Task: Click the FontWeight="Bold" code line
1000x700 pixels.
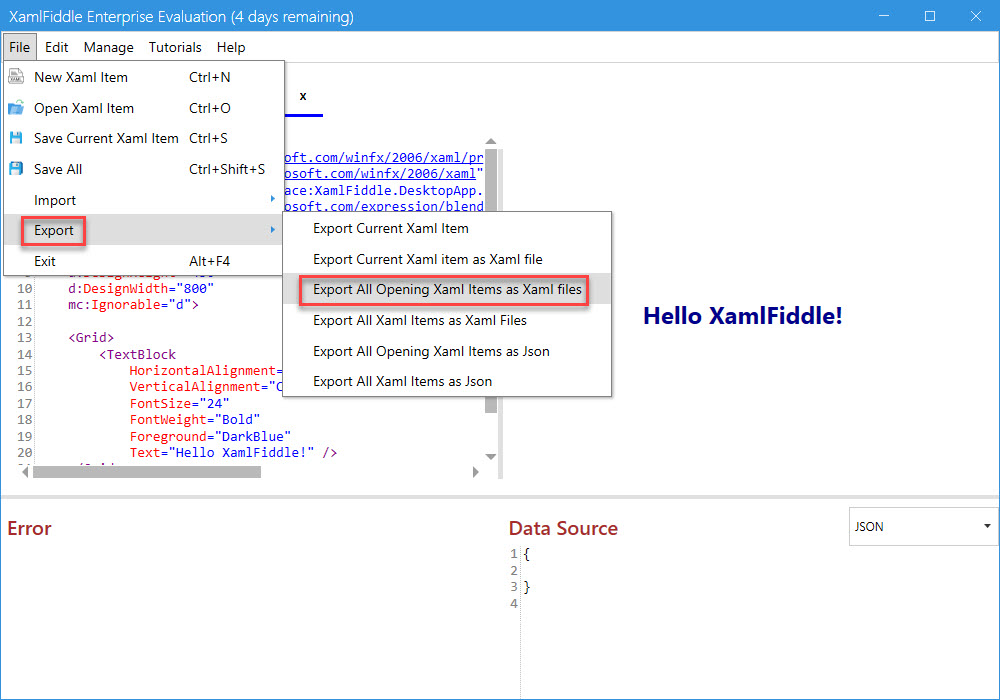Action: (x=195, y=419)
